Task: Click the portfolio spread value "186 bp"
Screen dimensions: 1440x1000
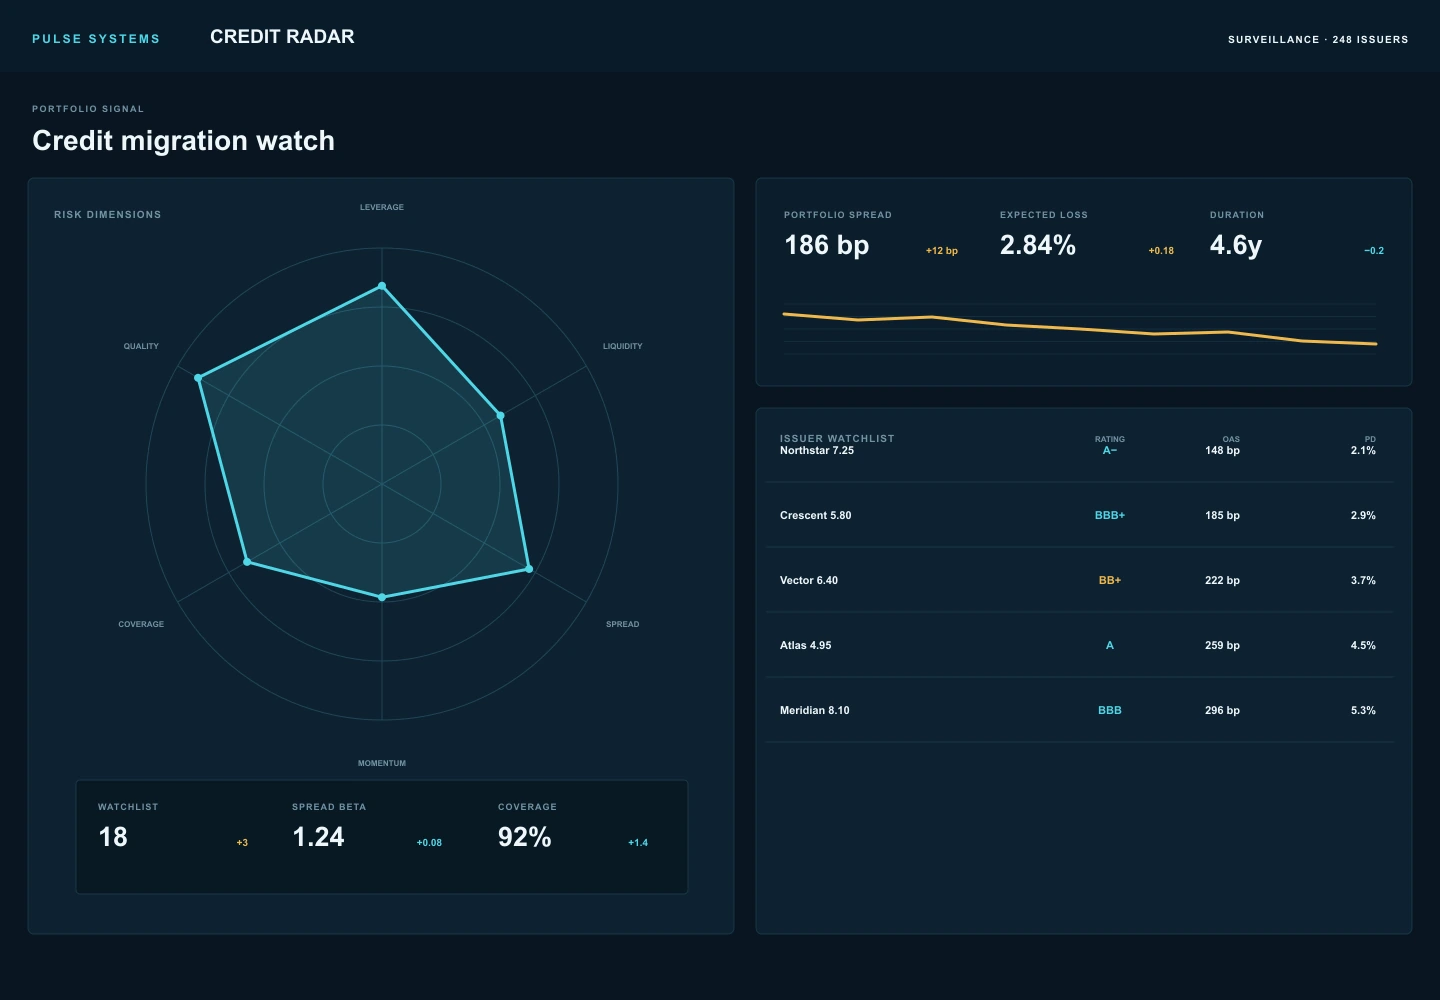Action: pos(827,245)
